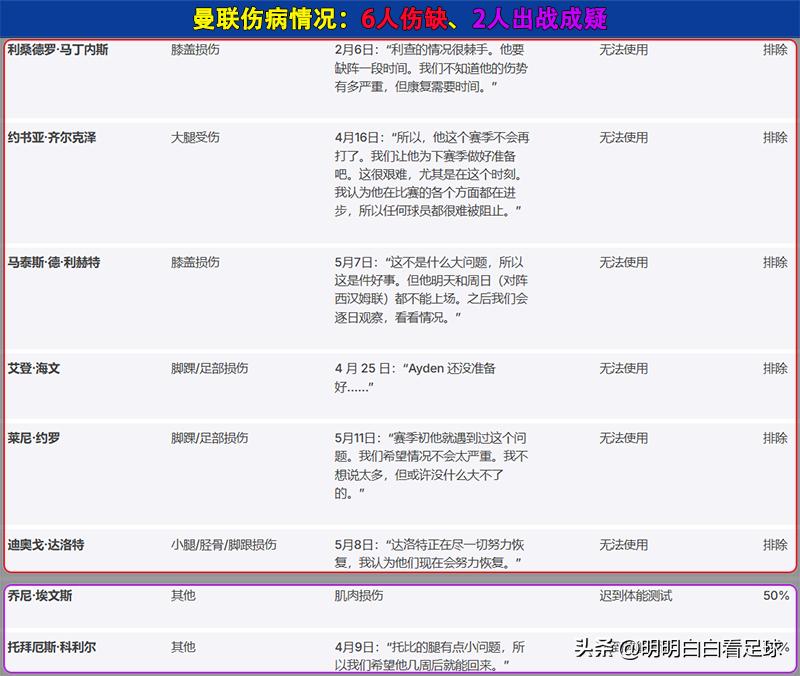Image resolution: width=800 pixels, height=676 pixels.
Task: Click the 肌肉损伤 cell
Action: pyautogui.click(x=359, y=595)
